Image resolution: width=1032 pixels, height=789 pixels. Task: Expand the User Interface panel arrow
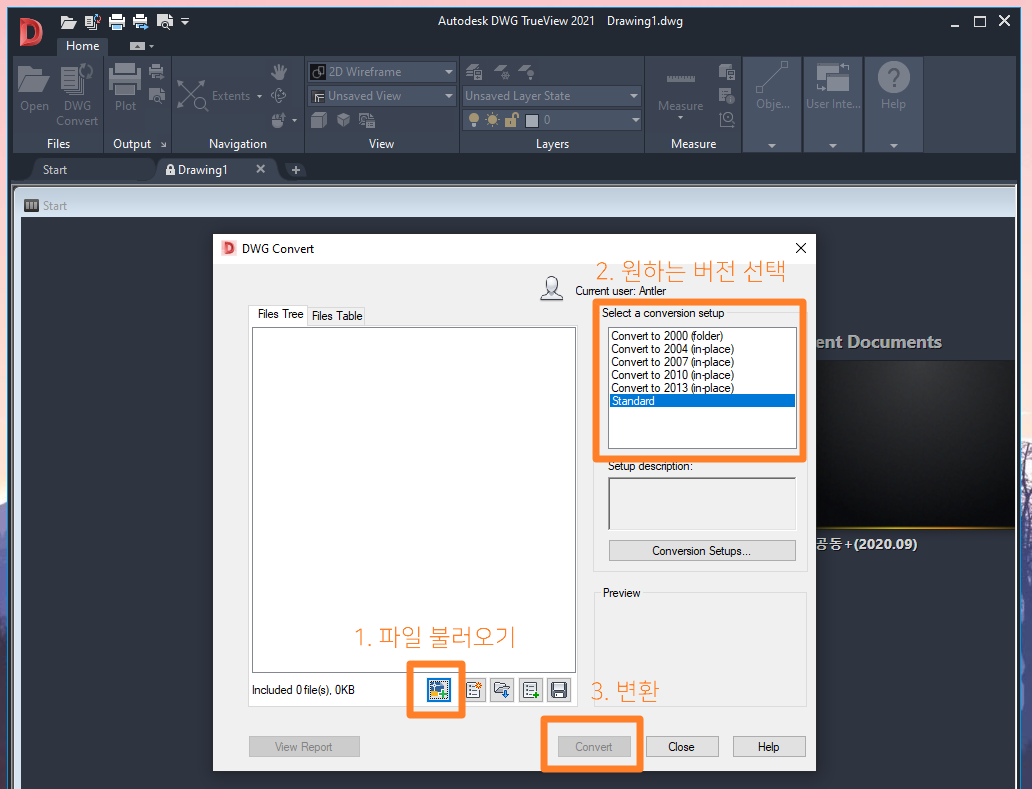(x=833, y=145)
